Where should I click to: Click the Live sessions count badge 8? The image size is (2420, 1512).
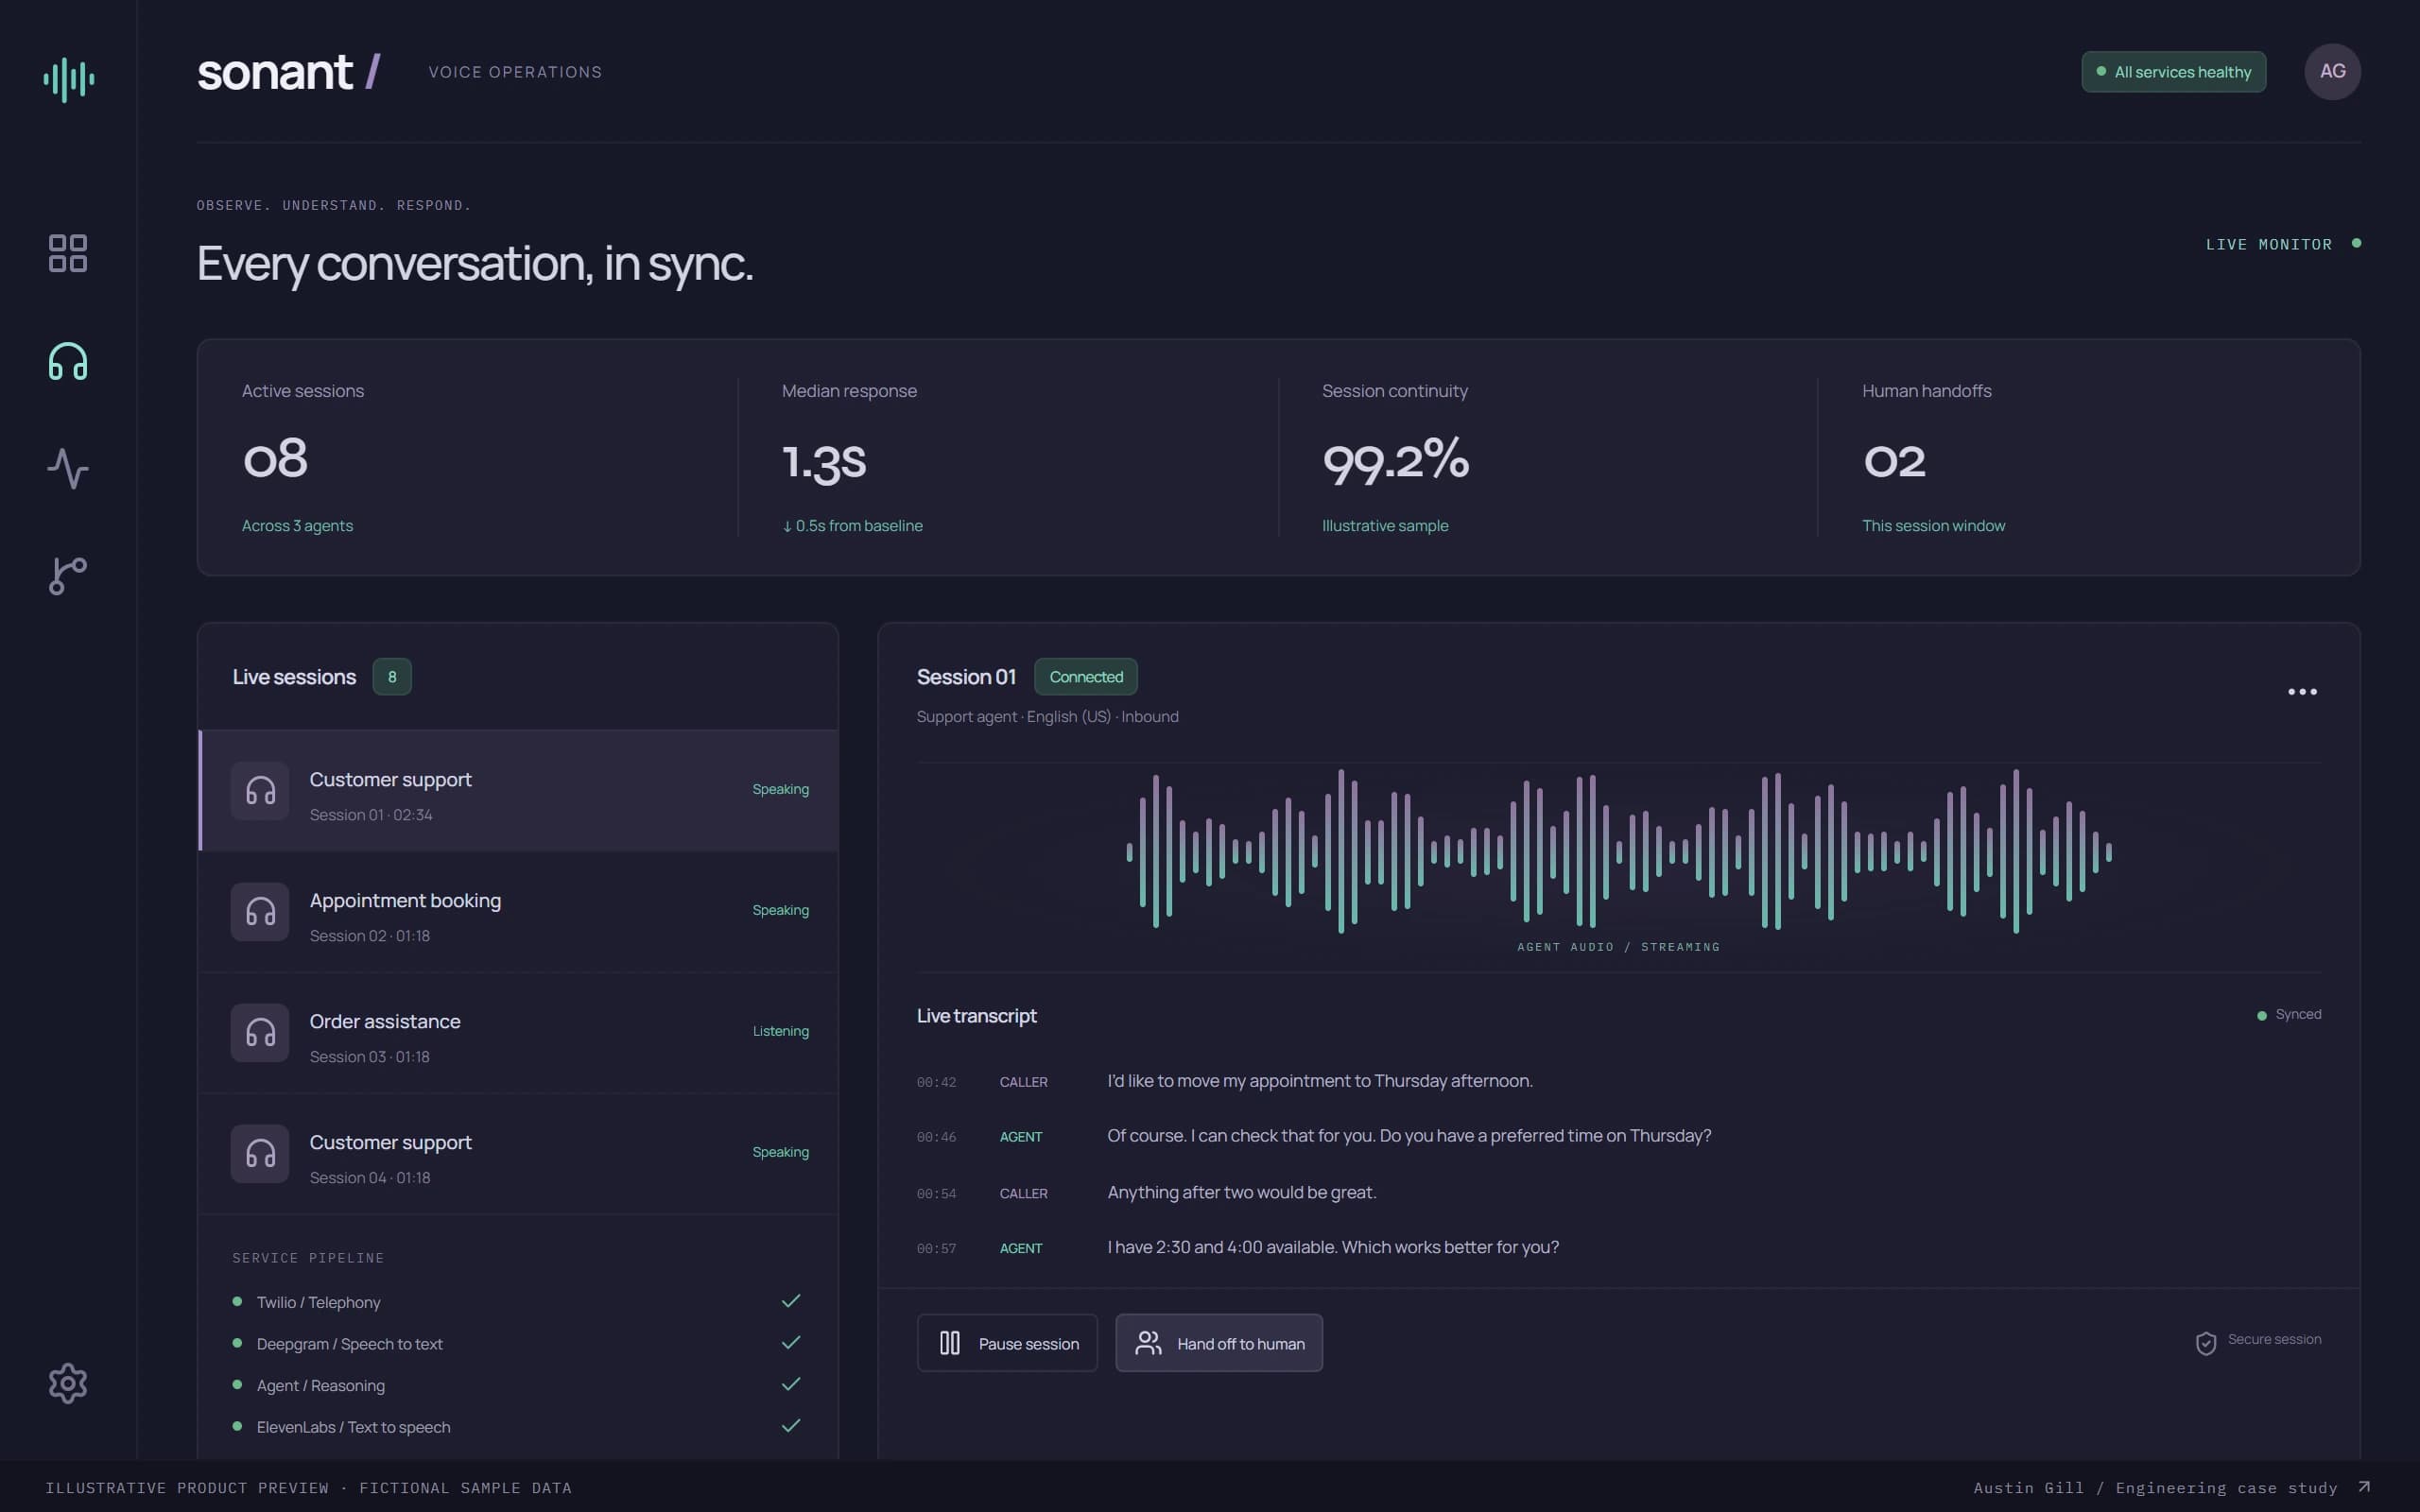[x=392, y=677]
